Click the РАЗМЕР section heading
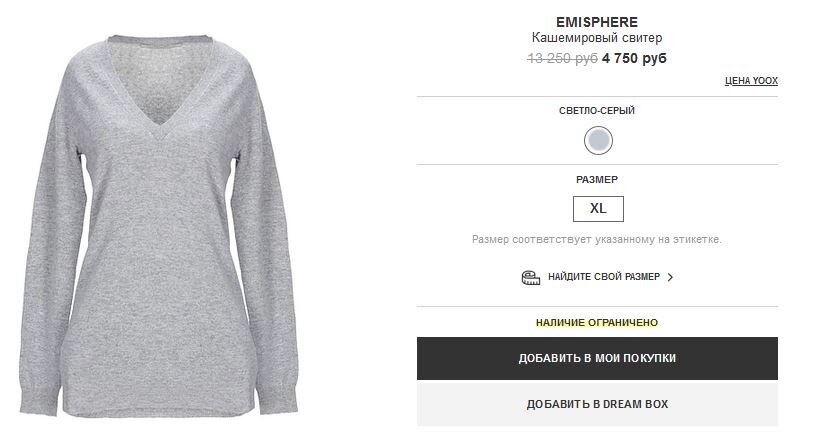The width and height of the screenshot is (828, 443). (x=597, y=180)
